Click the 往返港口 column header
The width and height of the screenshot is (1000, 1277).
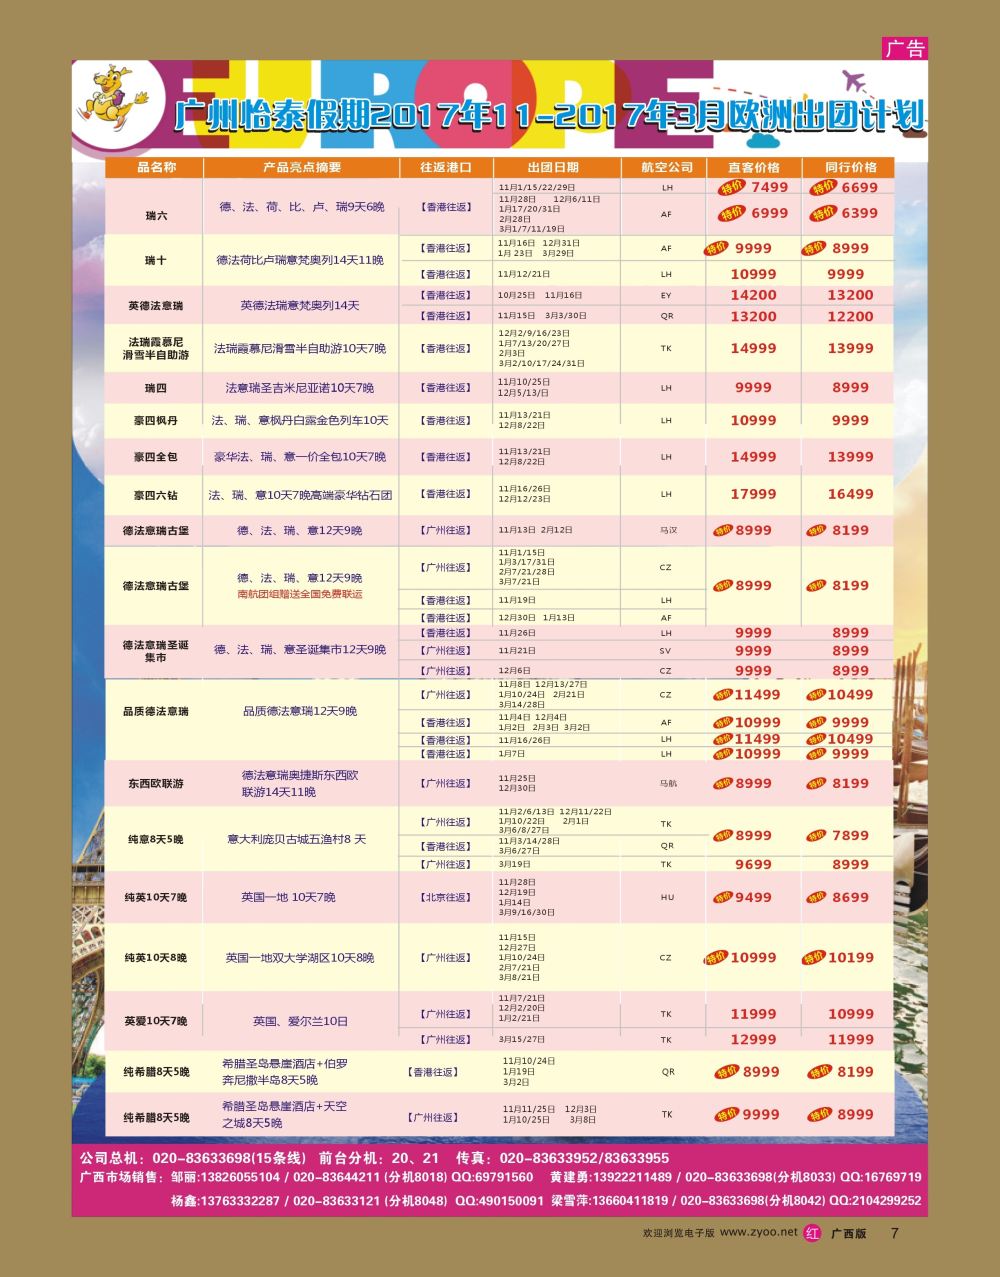(x=445, y=167)
